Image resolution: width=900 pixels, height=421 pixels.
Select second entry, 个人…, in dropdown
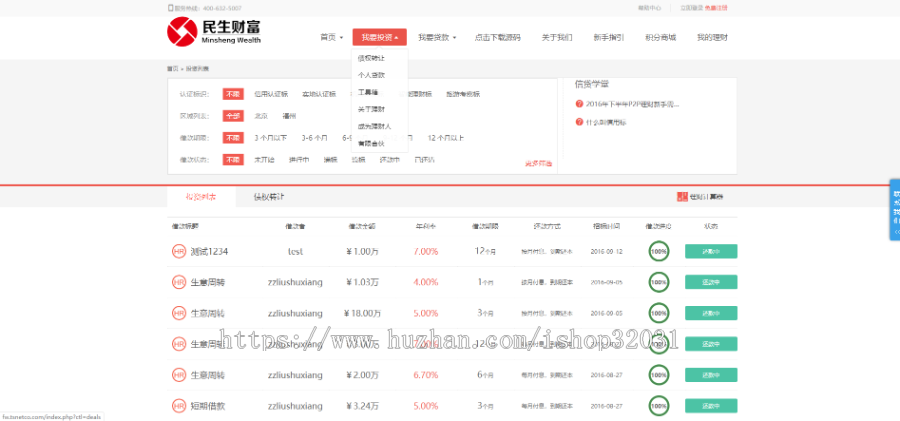point(371,75)
